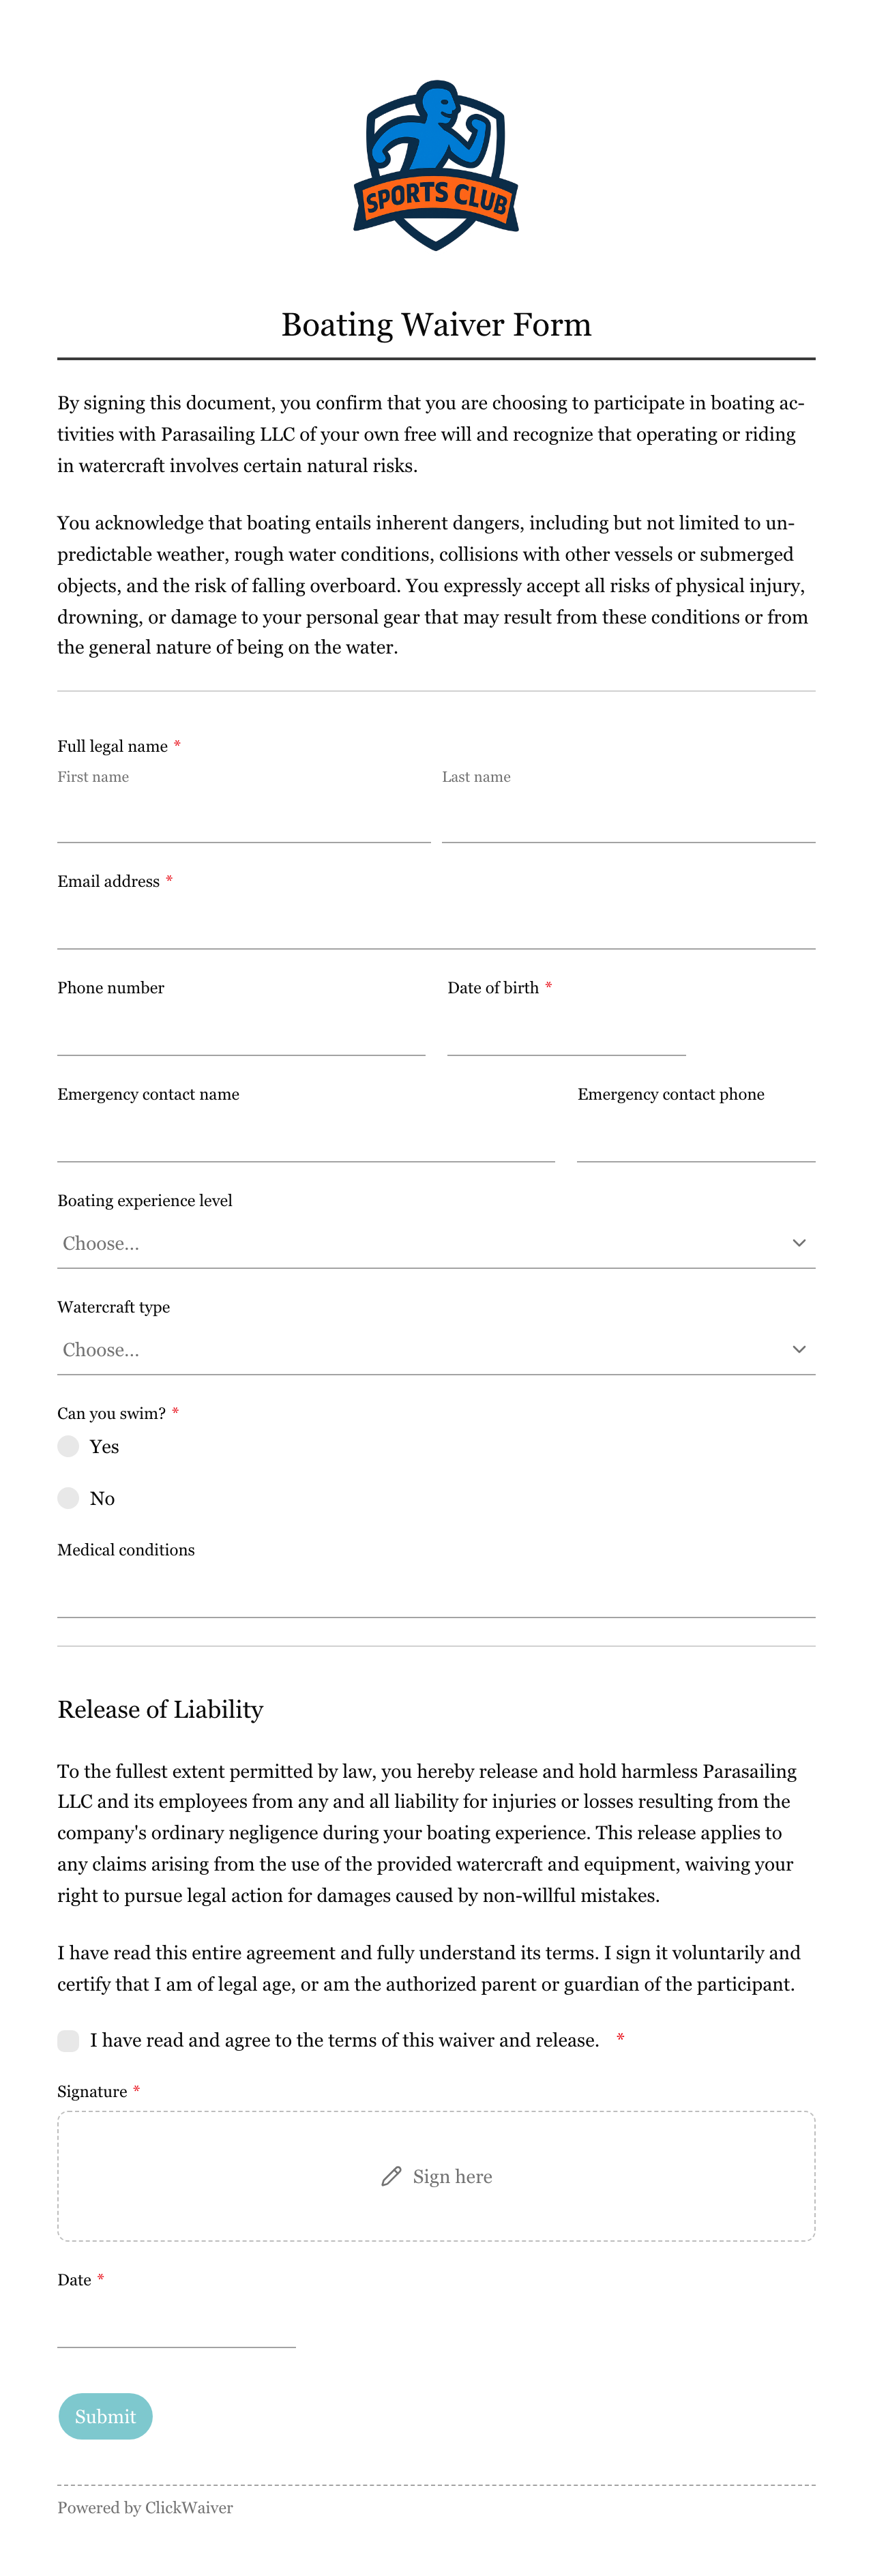The width and height of the screenshot is (873, 2576).
Task: Check the agree to waiver terms checkbox
Action: [x=68, y=2040]
